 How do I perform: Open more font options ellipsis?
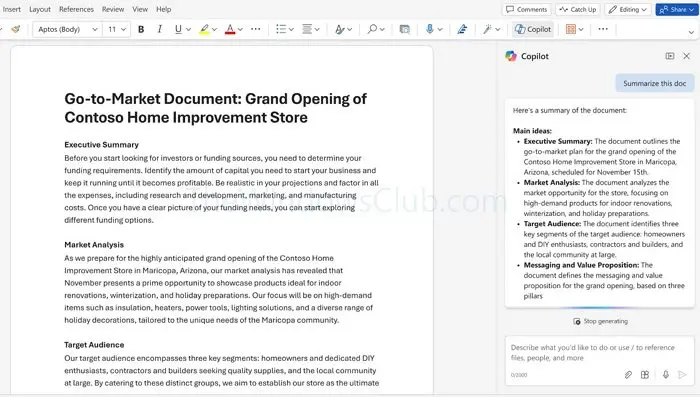256,29
